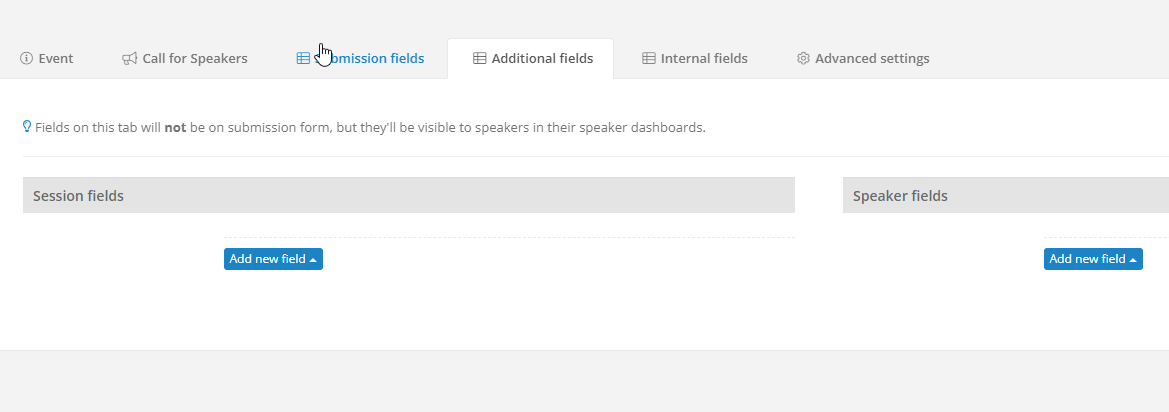Click the hint text about speaker dashboards

(371, 127)
